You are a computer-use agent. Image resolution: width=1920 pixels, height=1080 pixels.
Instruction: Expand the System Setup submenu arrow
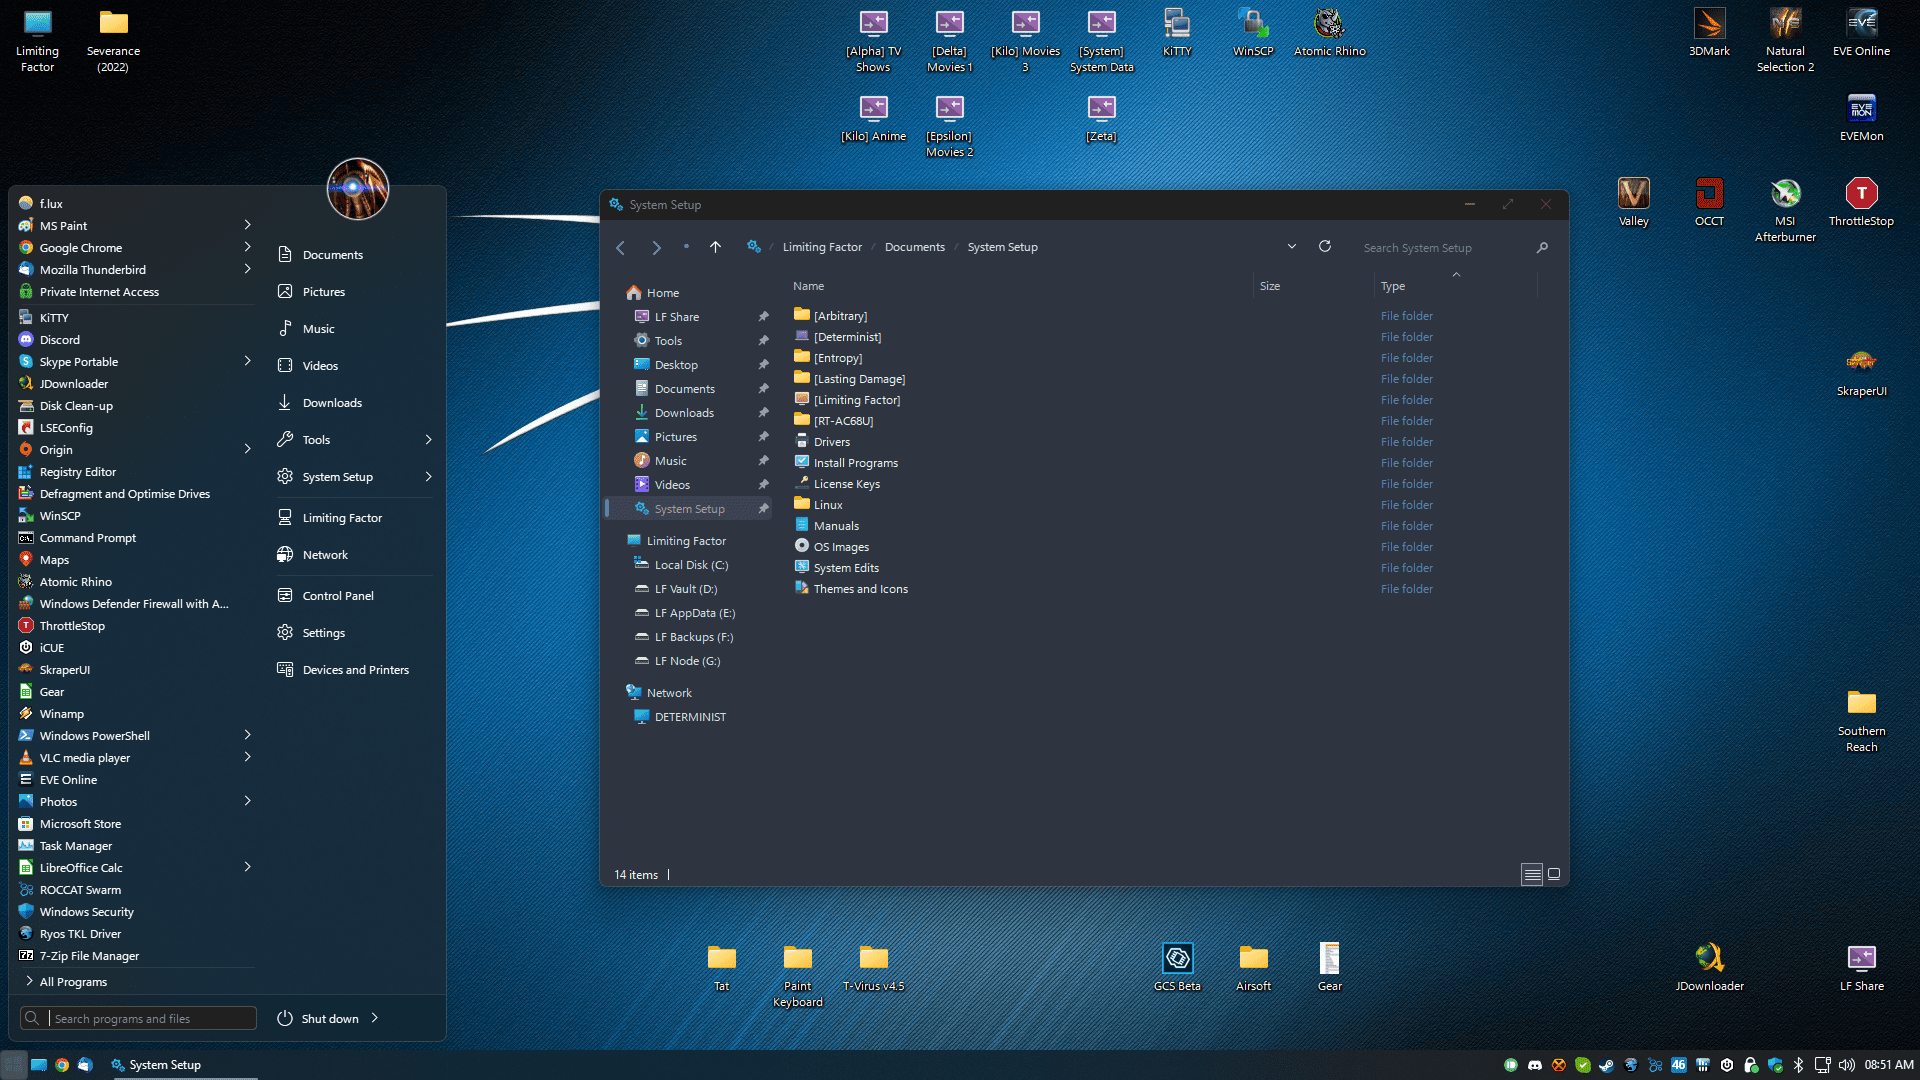point(428,477)
